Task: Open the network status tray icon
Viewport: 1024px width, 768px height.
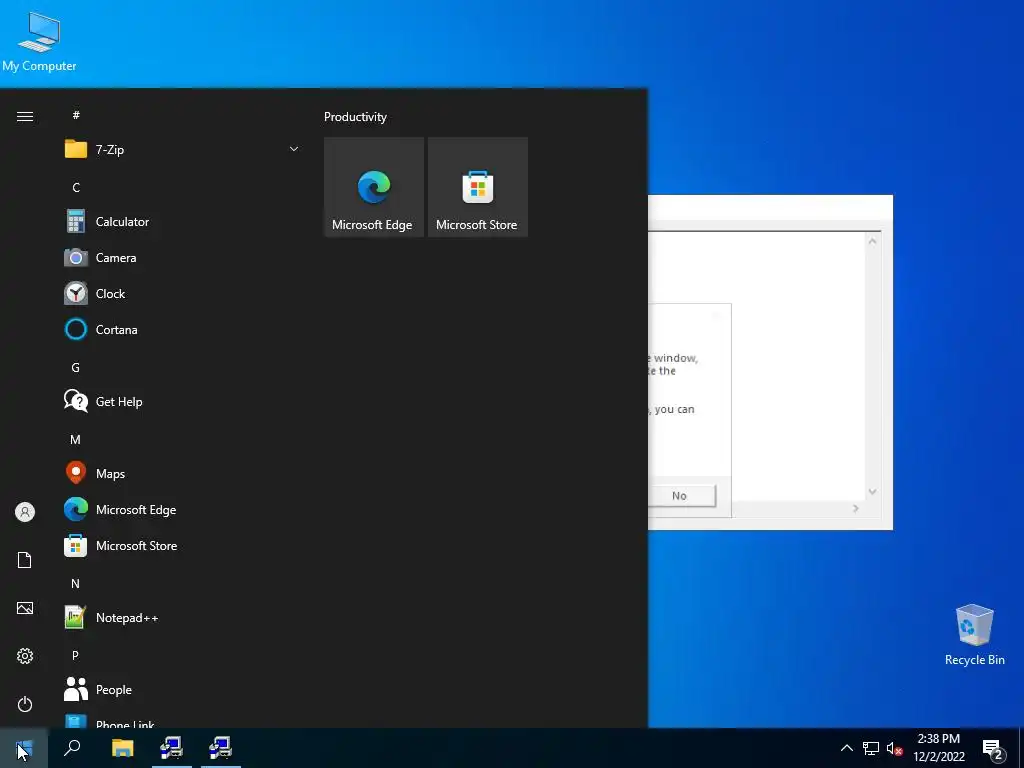Action: coord(871,748)
